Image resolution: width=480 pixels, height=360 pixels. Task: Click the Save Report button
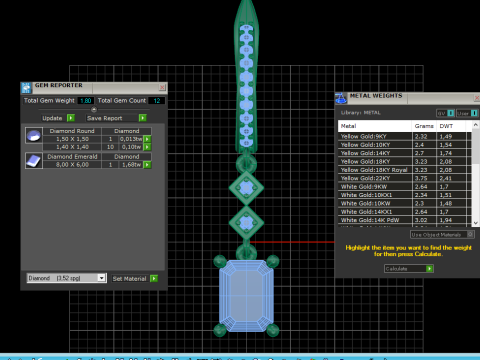116,118
